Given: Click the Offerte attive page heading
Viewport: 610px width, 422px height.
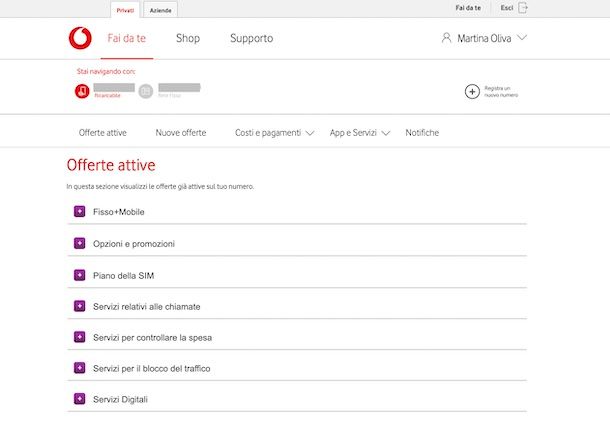Looking at the screenshot, I should pyautogui.click(x=111, y=165).
